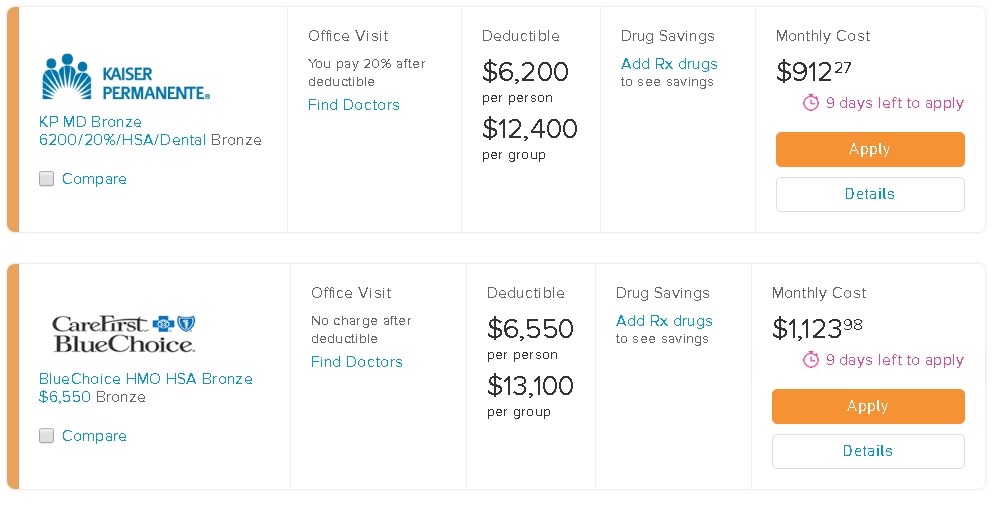The image size is (995, 508).
Task: Add Rx drugs for Kaiser plan
Action: tap(668, 64)
